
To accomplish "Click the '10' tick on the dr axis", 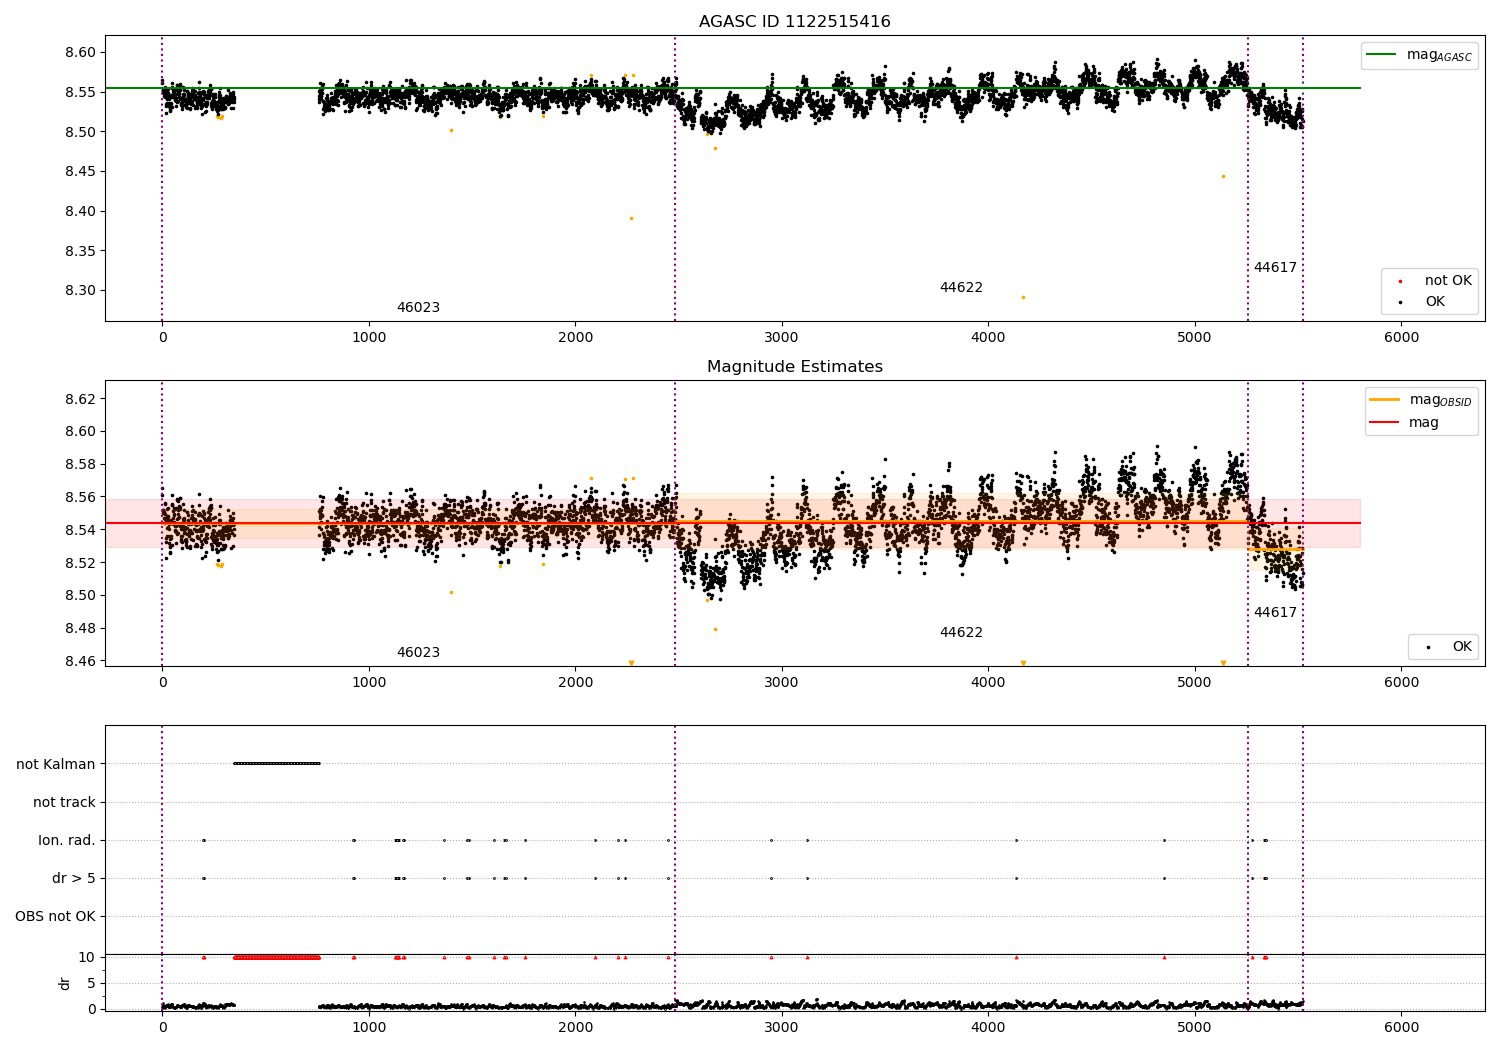I will [88, 957].
